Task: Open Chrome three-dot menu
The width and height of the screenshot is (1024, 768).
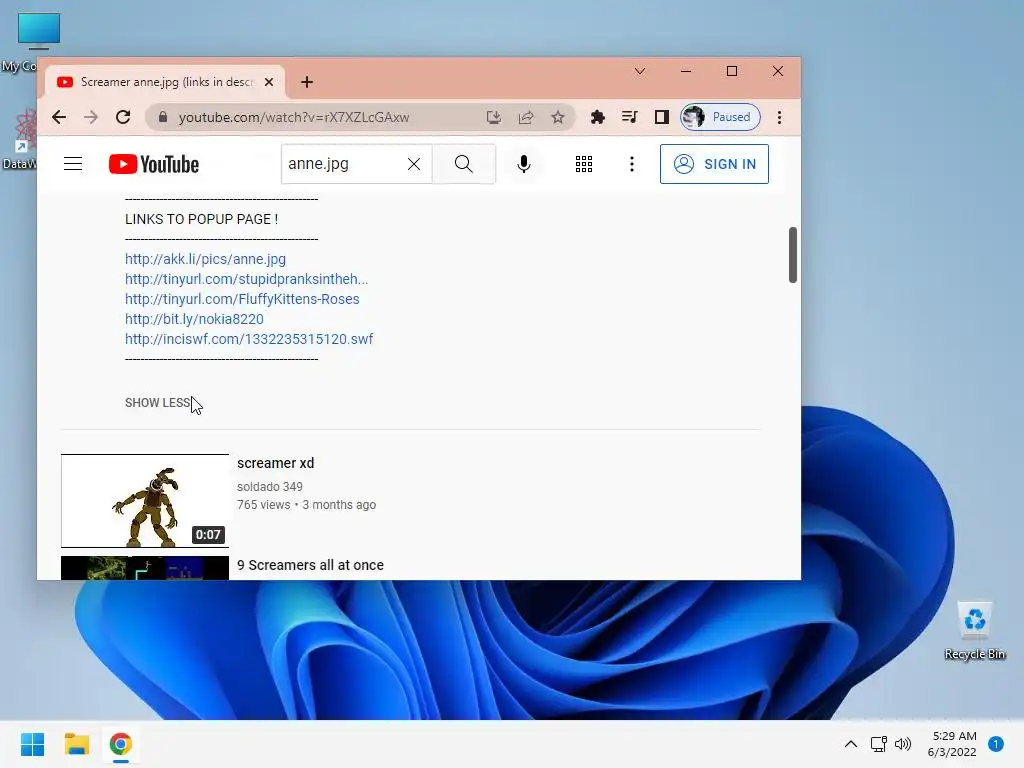Action: [779, 117]
